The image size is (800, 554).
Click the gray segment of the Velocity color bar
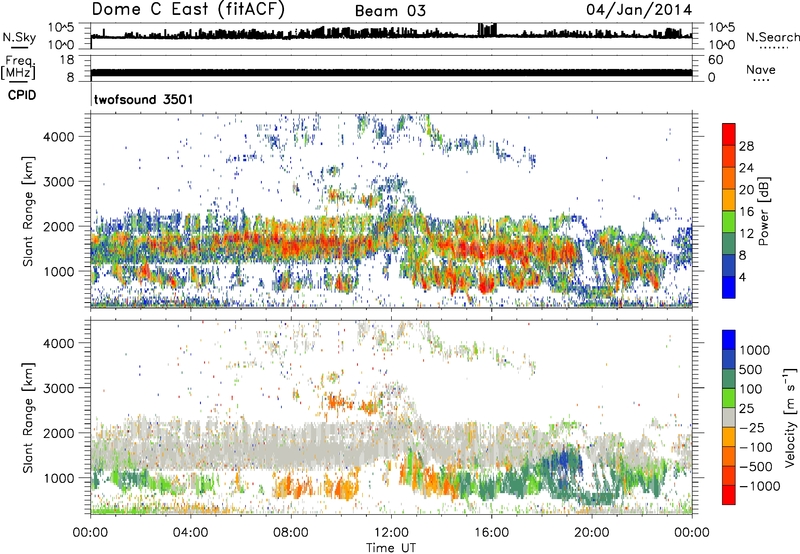click(x=729, y=417)
